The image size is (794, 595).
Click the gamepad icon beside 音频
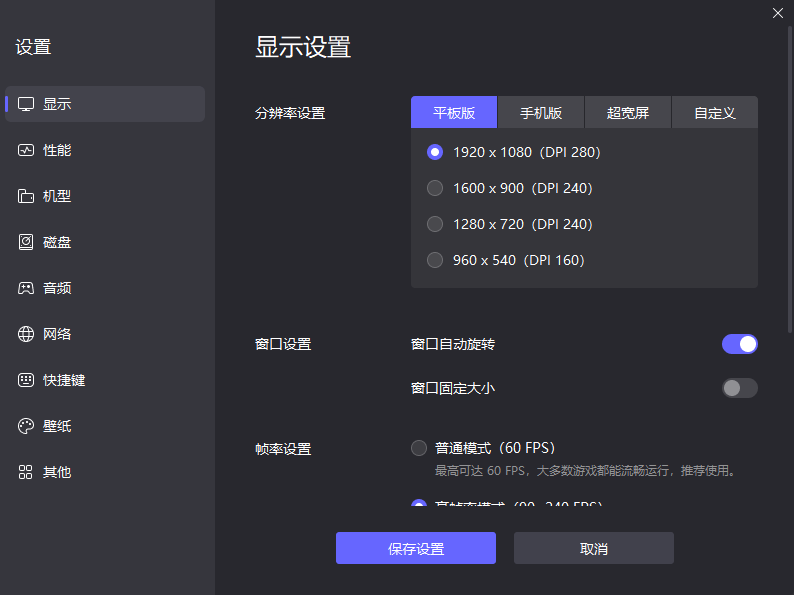point(26,288)
